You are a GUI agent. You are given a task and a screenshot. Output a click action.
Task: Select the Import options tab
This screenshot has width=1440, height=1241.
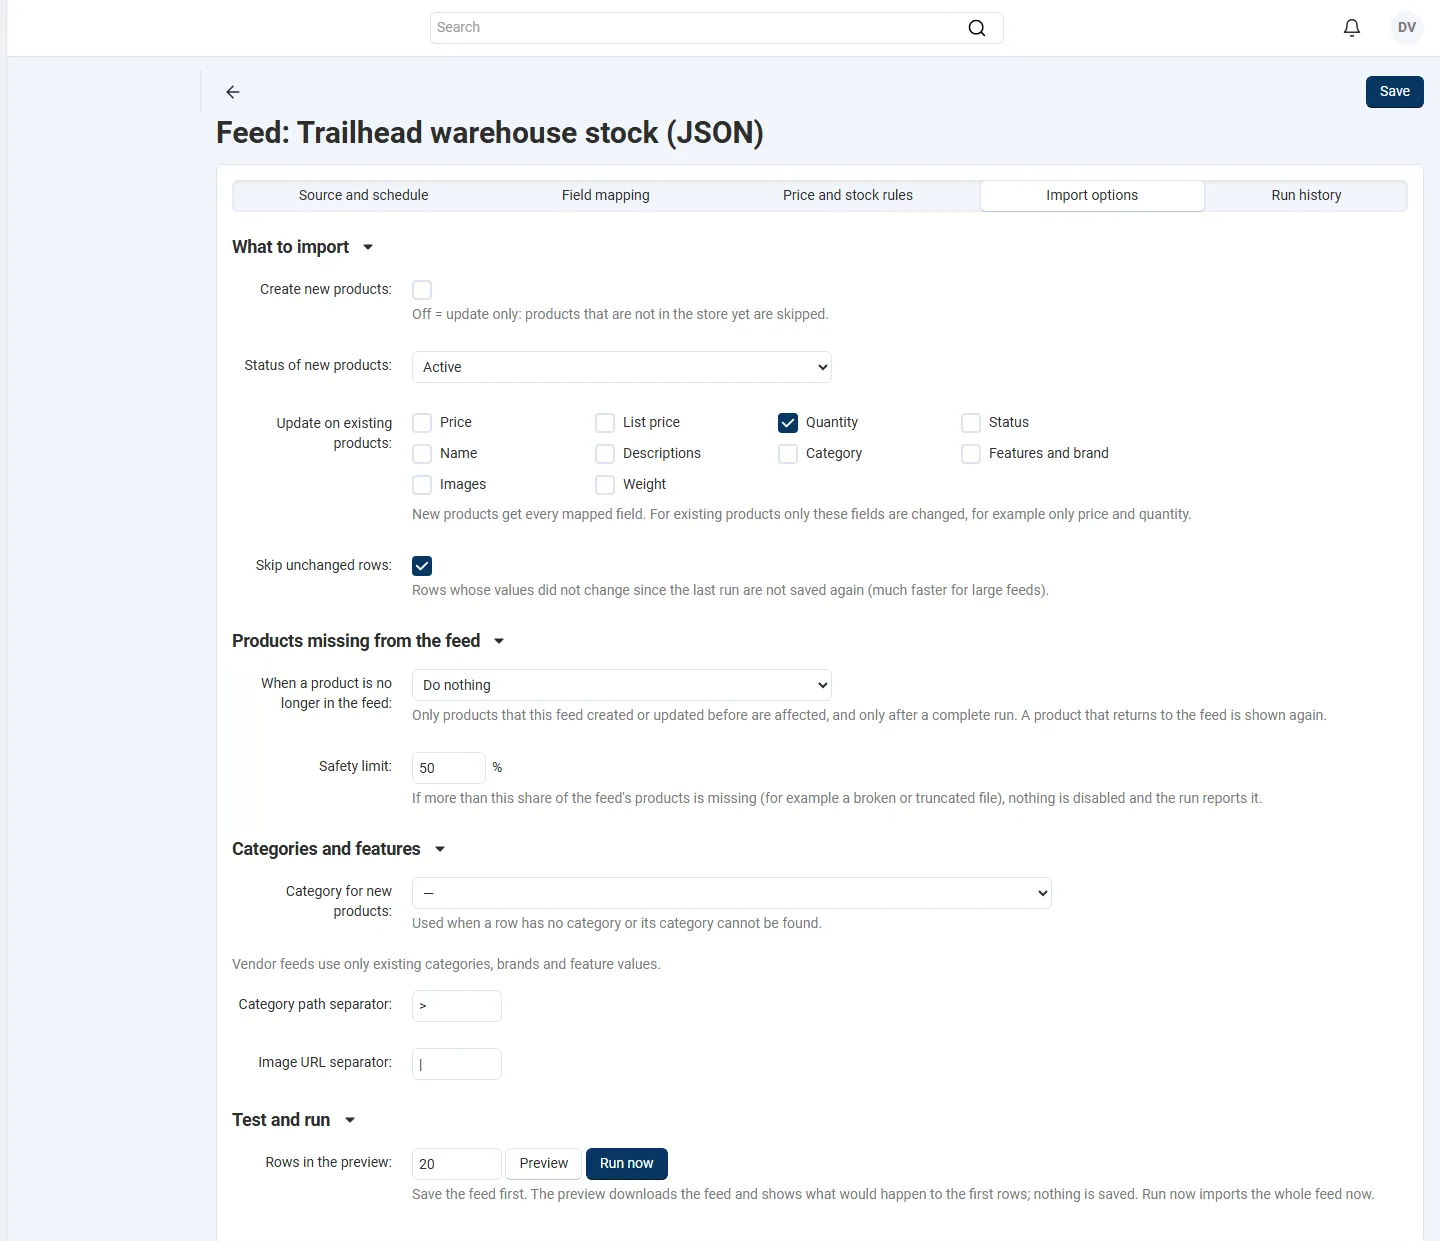point(1092,195)
